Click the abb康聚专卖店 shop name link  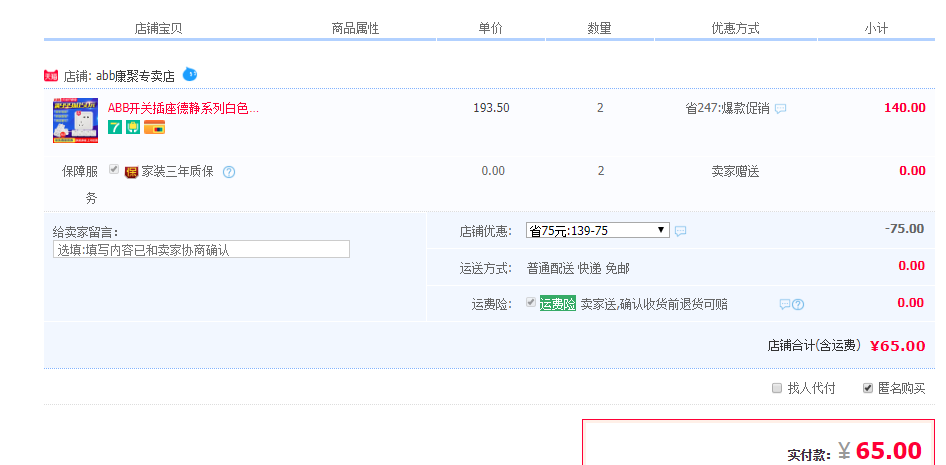[135, 77]
